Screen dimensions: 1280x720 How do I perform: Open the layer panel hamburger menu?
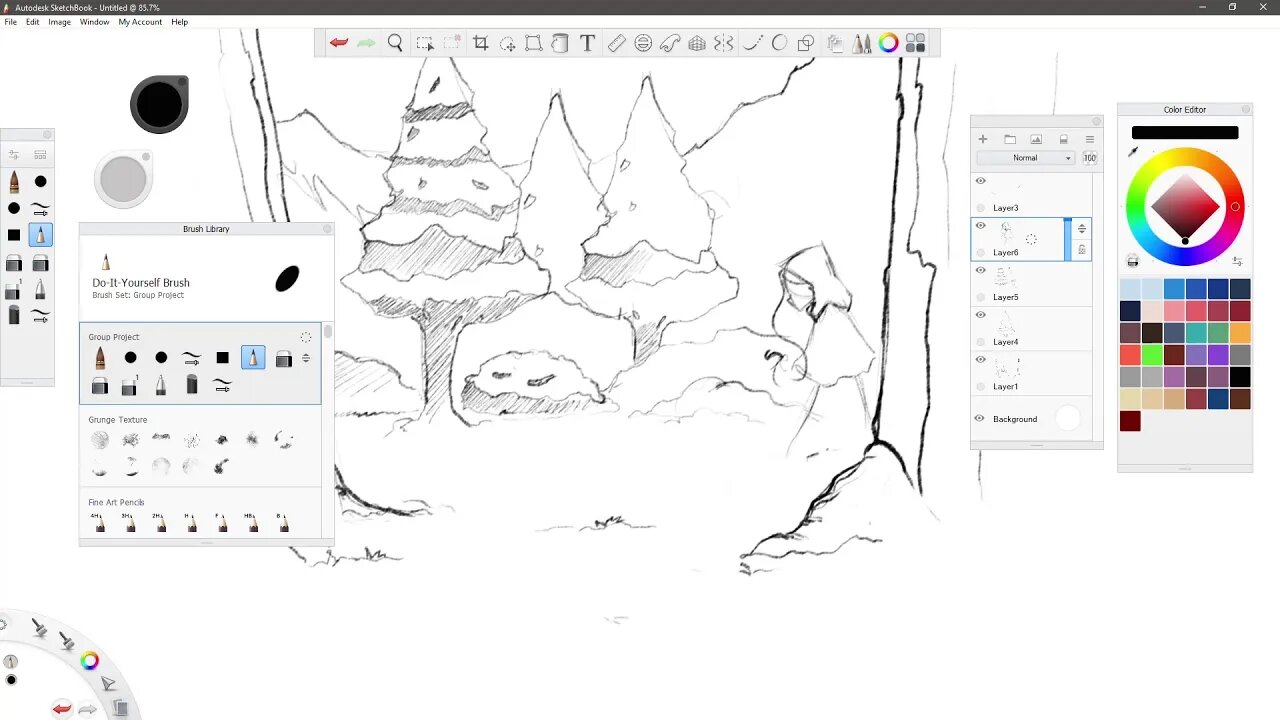(1090, 139)
